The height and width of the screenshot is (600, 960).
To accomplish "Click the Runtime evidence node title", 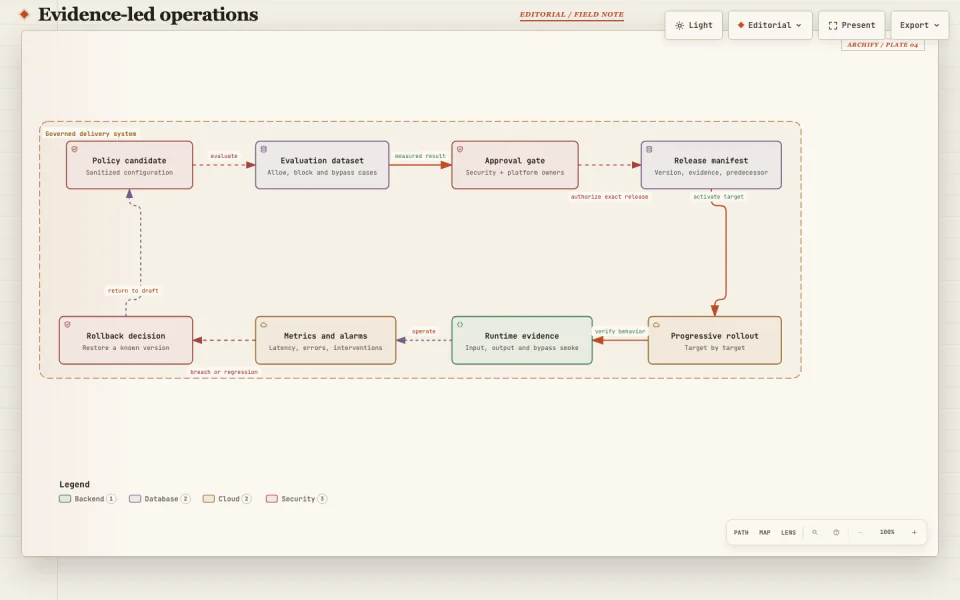I will point(522,336).
